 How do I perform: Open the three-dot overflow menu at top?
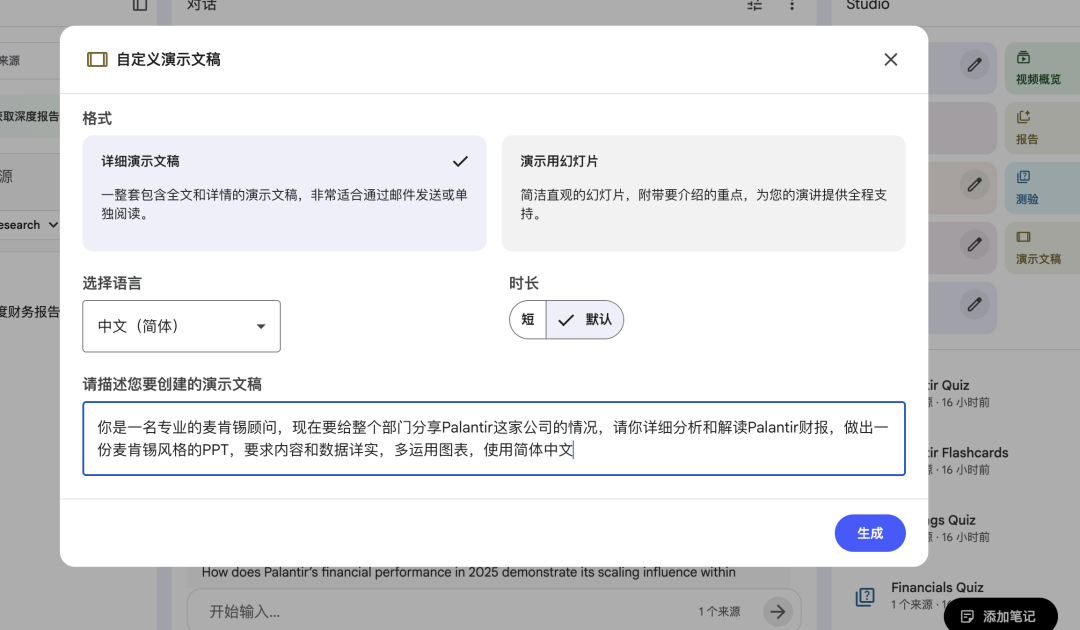click(793, 6)
